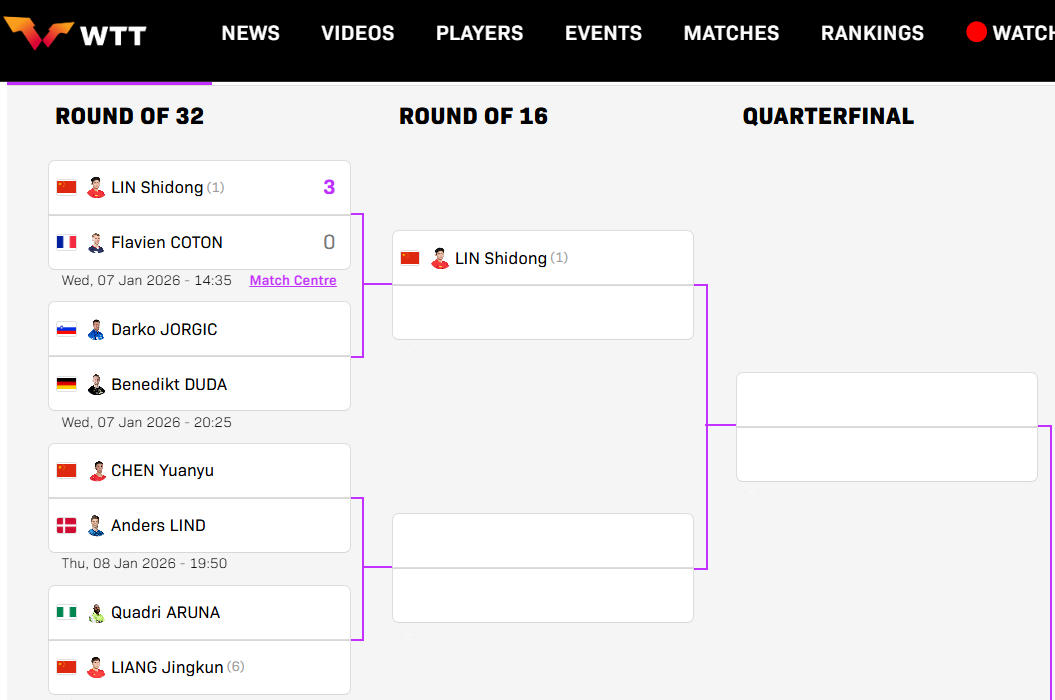Viewport: 1055px width, 700px height.
Task: Open the NEWS menu item
Action: coord(250,33)
